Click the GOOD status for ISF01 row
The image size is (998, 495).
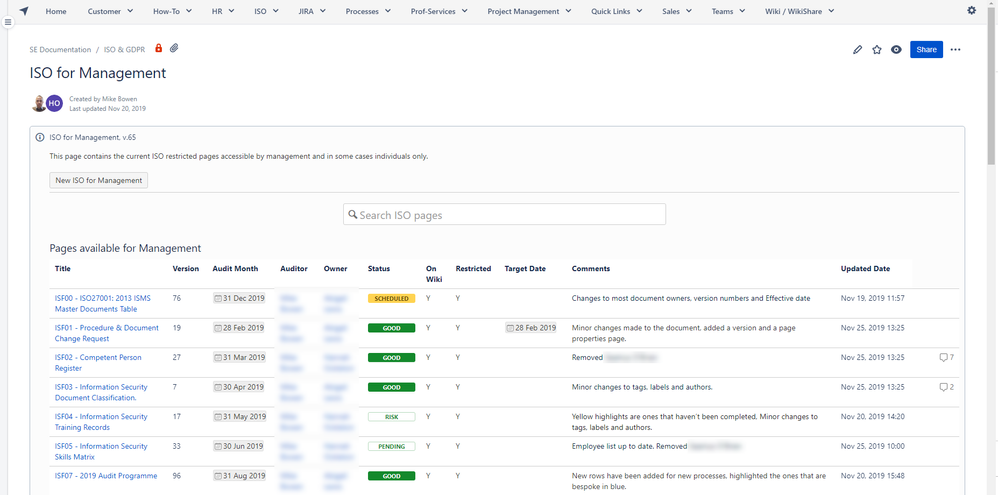point(391,328)
